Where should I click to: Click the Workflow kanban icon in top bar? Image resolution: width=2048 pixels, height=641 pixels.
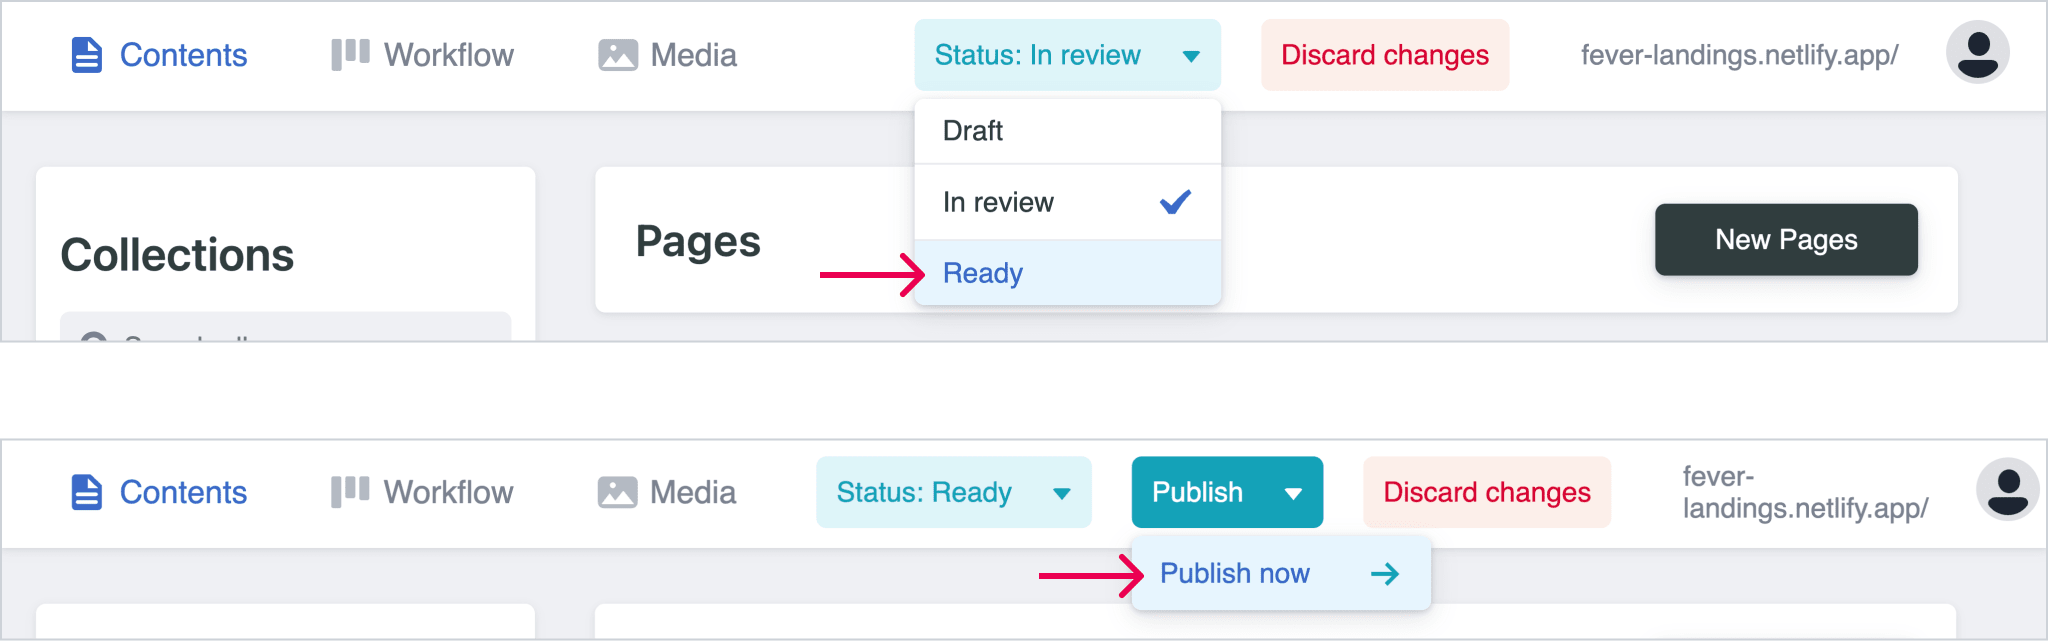[x=350, y=55]
